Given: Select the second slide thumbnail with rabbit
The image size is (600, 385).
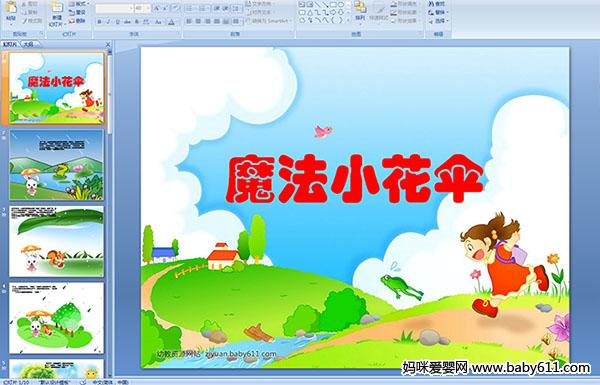Looking at the screenshot, I should [x=56, y=165].
